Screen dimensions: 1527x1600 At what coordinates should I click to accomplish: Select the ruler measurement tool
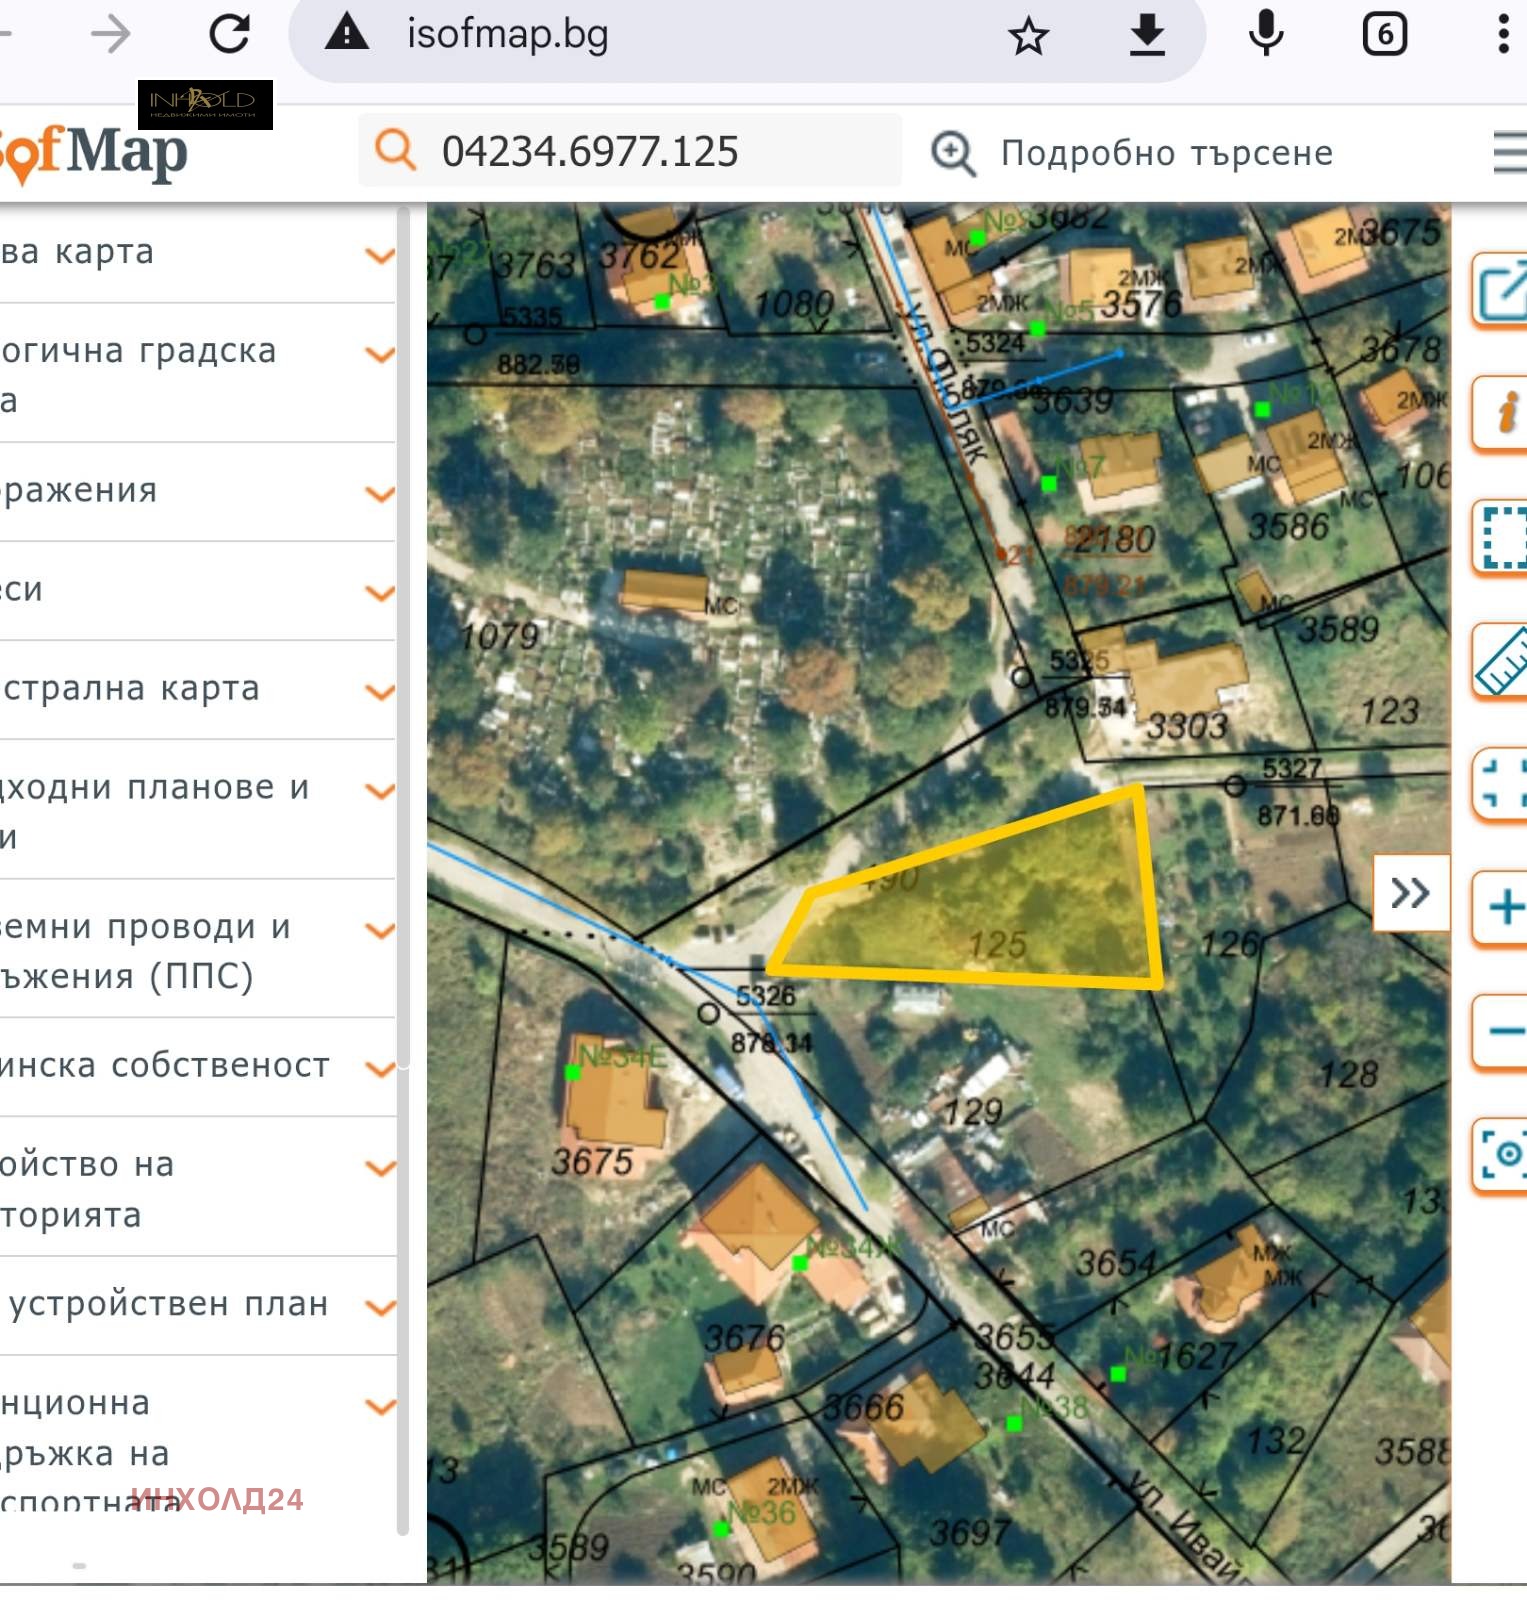tap(1502, 660)
